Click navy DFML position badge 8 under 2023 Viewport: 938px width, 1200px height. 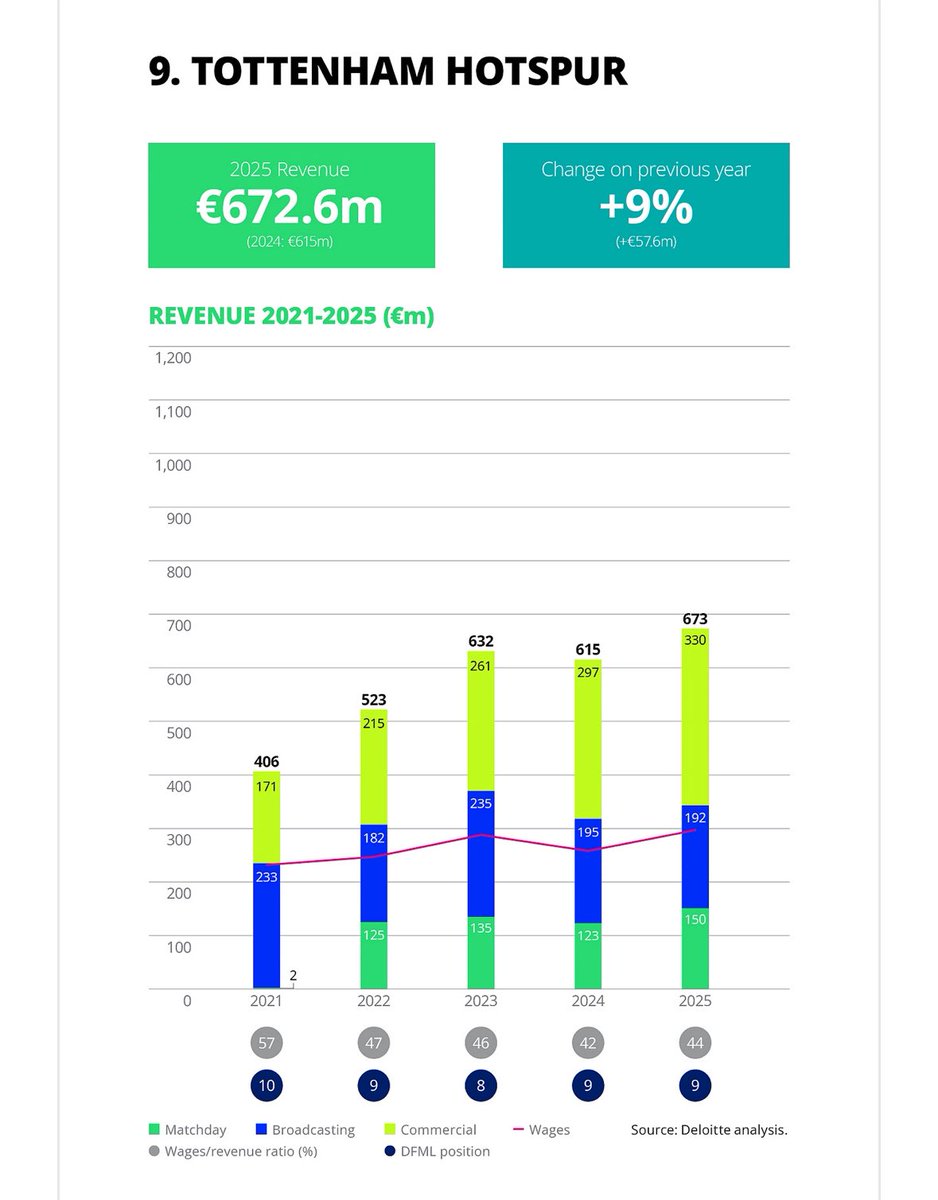pos(481,1086)
